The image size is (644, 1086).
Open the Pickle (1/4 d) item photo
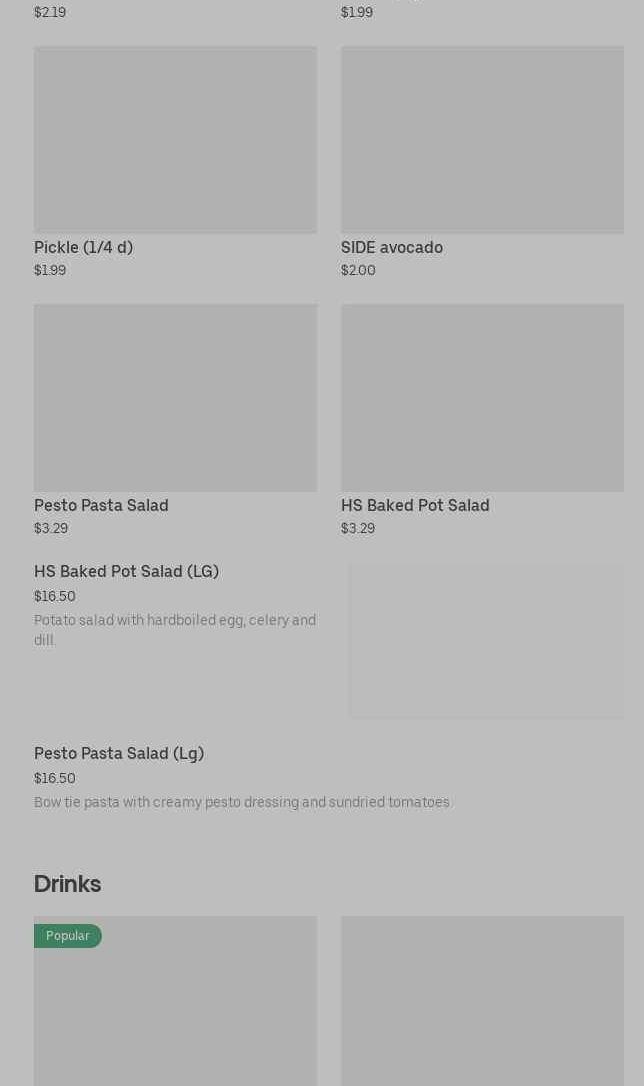coord(175,139)
